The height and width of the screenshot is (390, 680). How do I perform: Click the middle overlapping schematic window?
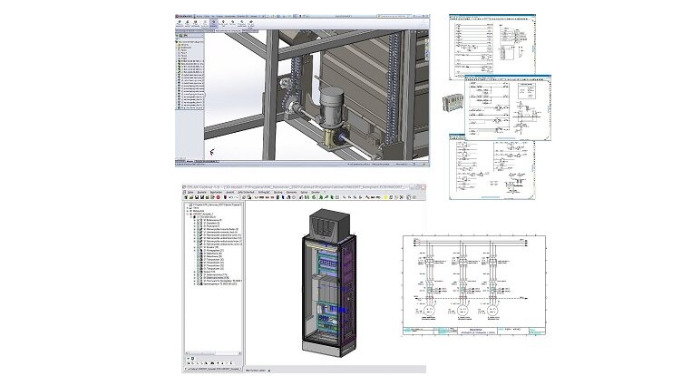[x=508, y=108]
